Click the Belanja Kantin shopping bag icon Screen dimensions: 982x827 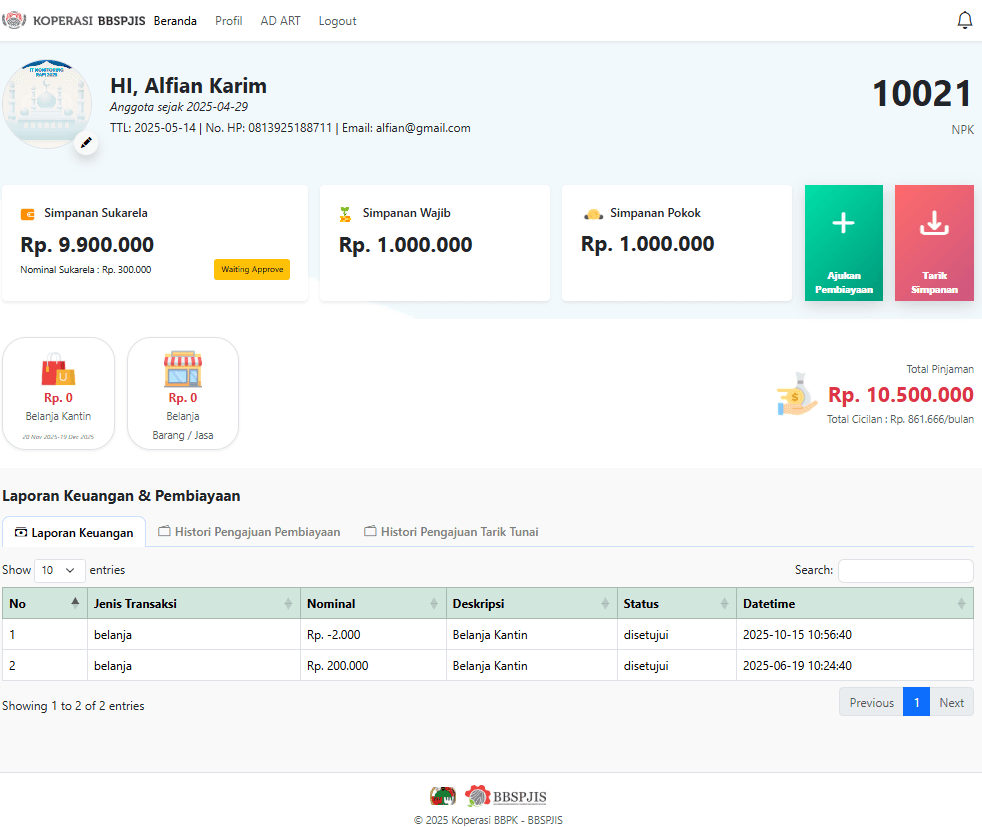click(58, 369)
